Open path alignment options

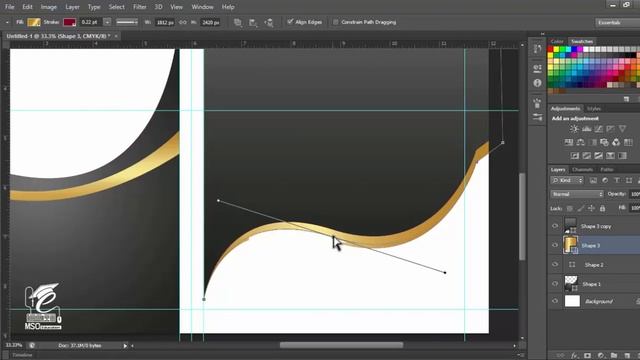(253, 22)
